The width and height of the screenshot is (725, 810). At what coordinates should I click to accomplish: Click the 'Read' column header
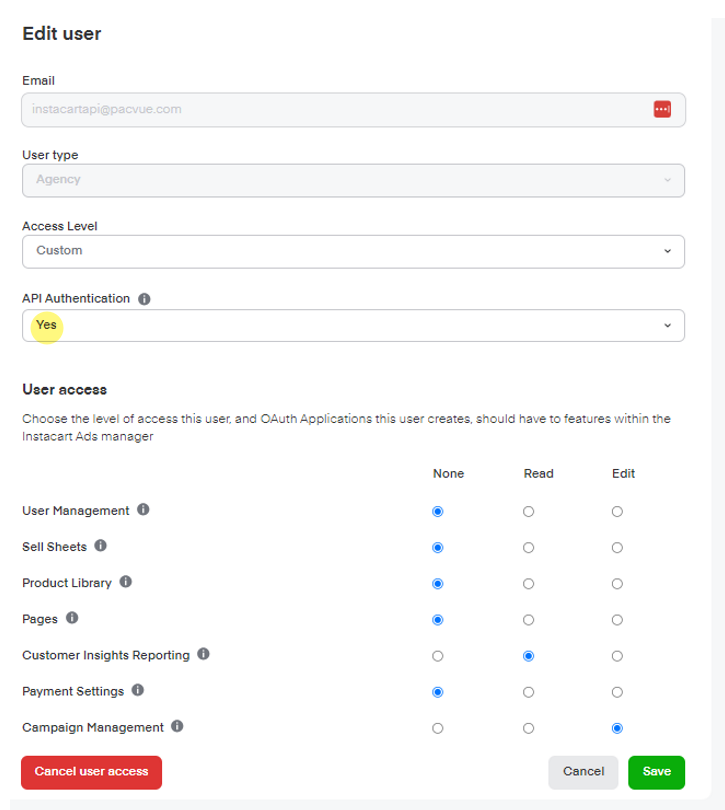538,474
